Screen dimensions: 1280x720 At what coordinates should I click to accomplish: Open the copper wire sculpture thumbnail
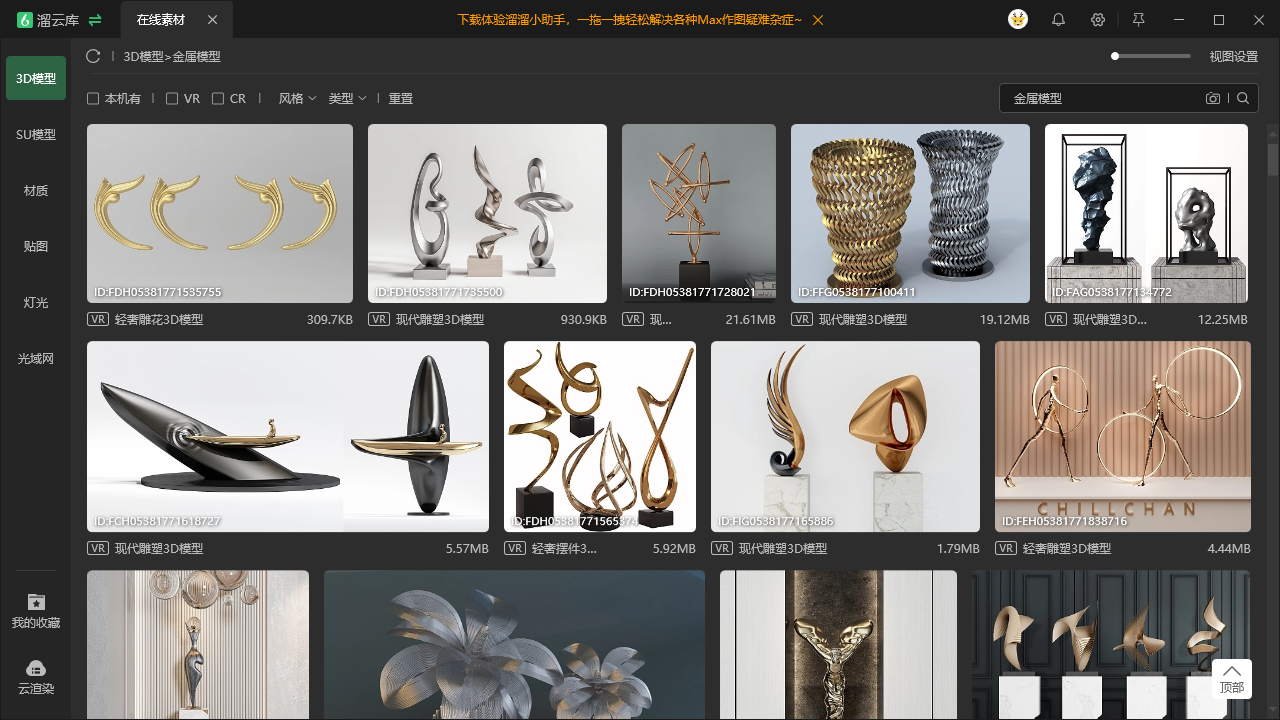pos(699,213)
